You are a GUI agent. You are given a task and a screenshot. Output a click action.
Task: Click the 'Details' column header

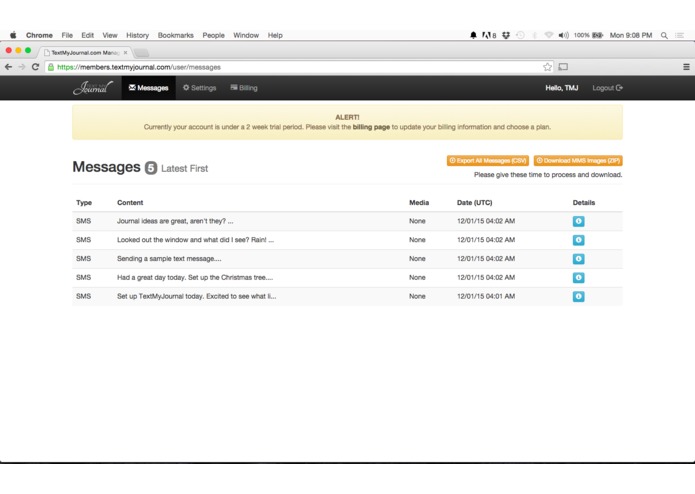584,202
